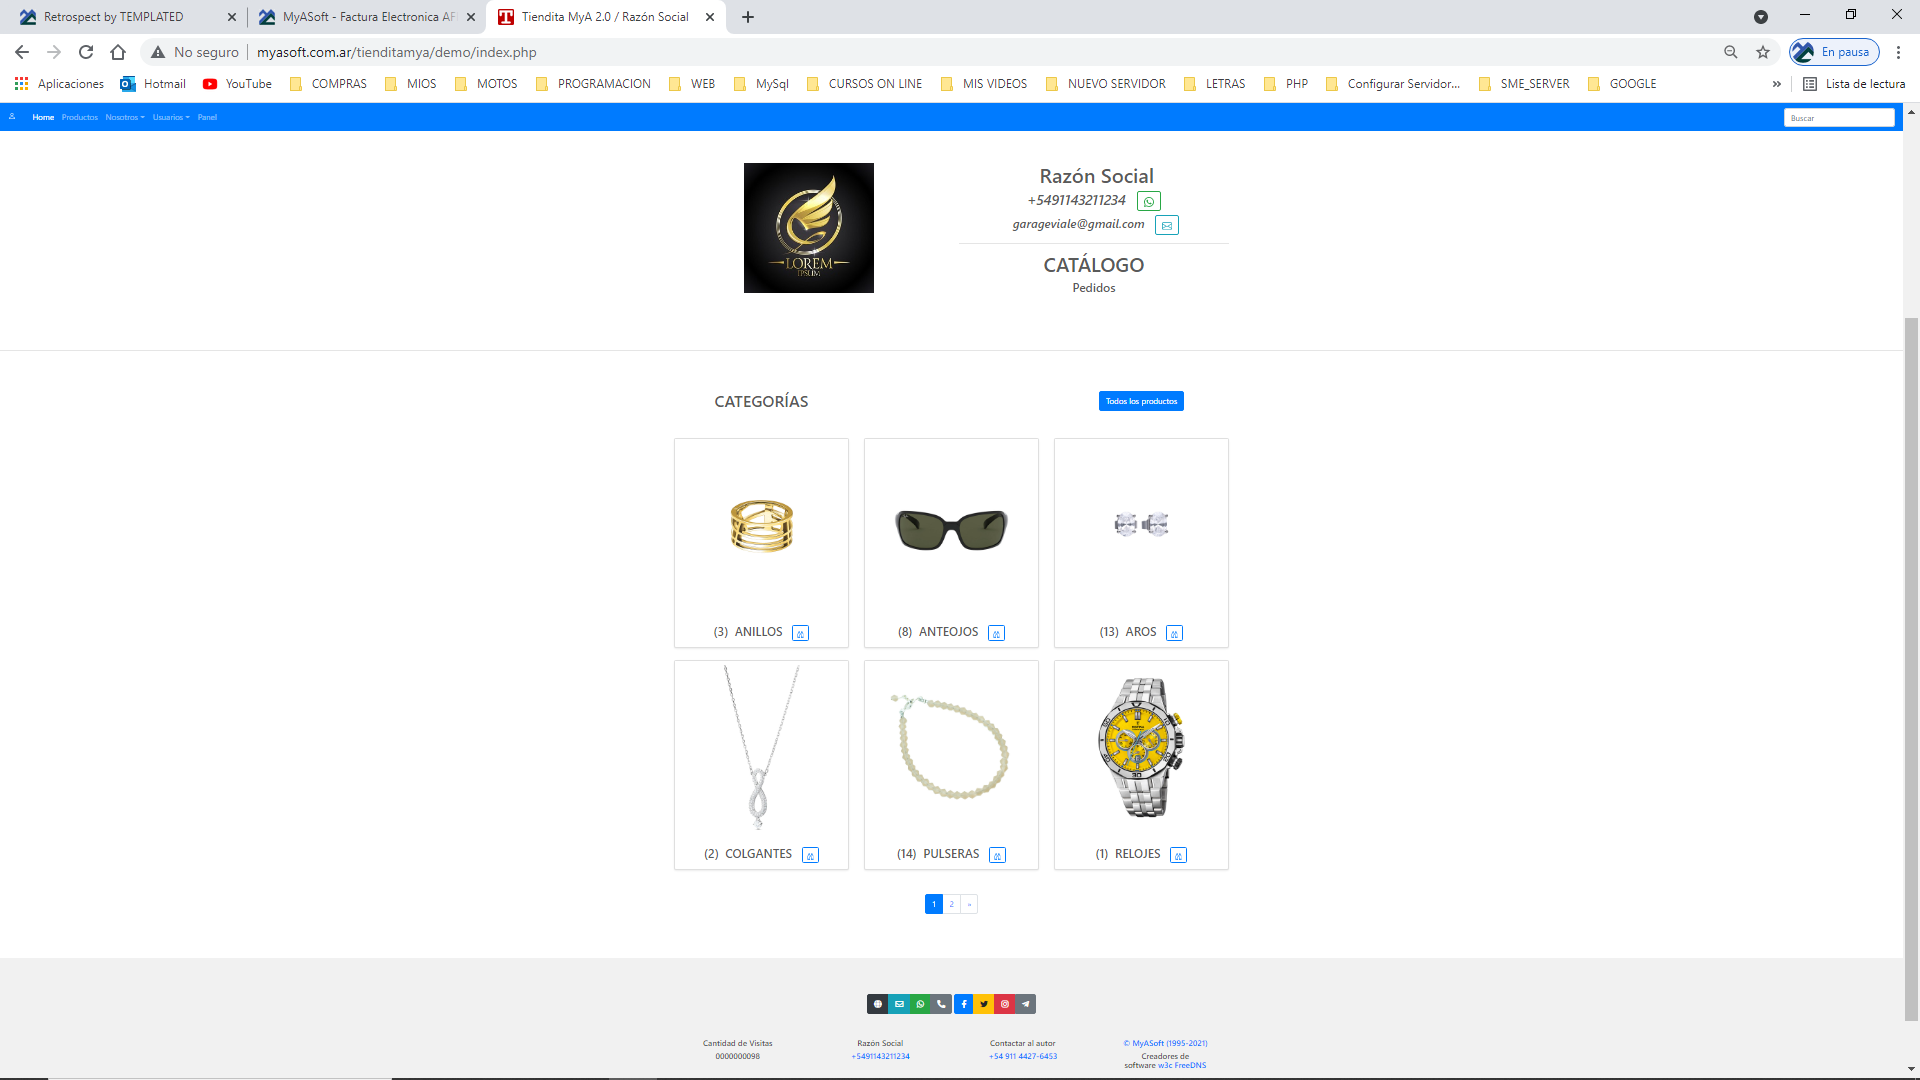Click the email icon beside garageviale@gmail.com

1167,226
